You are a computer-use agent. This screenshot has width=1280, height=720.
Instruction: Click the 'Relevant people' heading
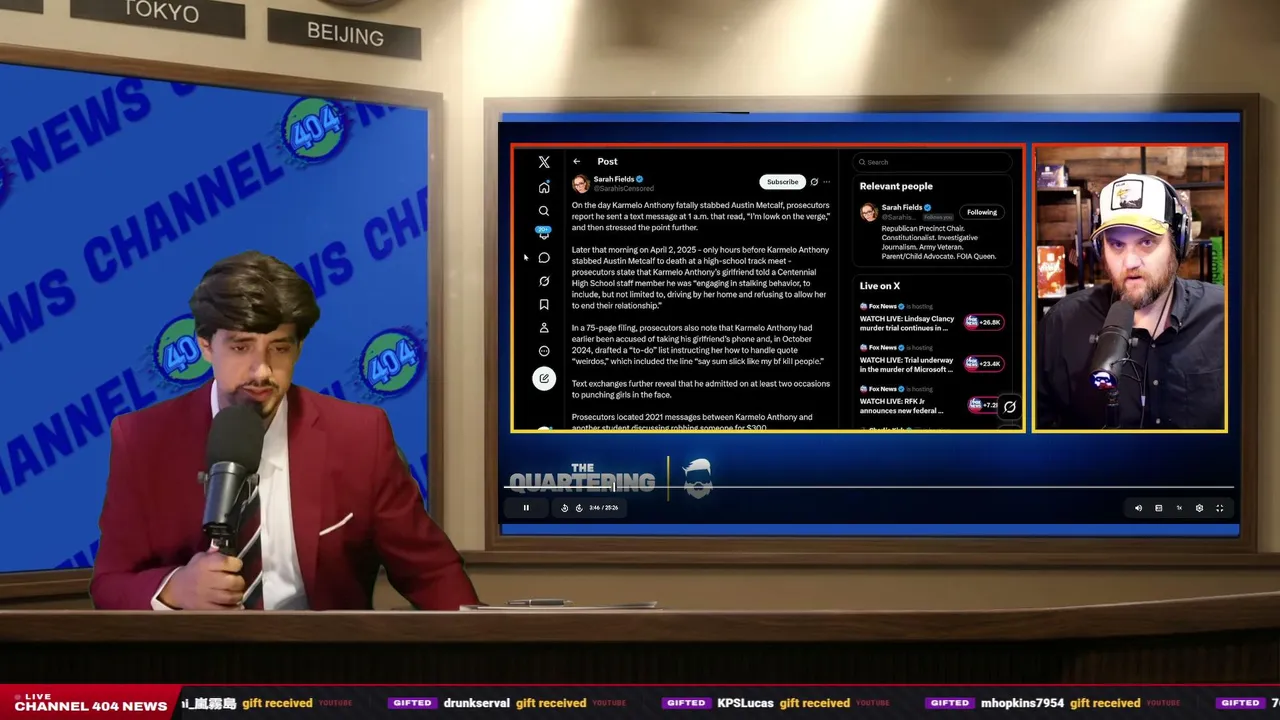[x=896, y=186]
